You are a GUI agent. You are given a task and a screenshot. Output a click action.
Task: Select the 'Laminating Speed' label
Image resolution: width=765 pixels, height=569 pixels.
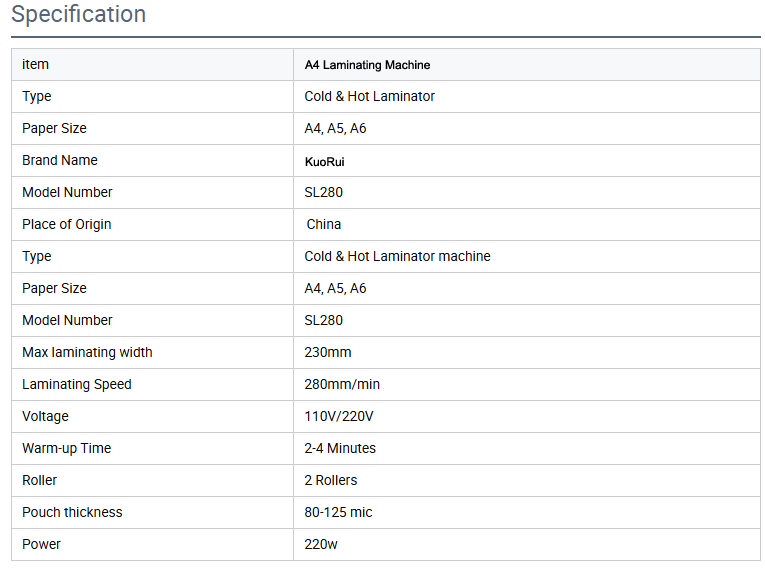tap(77, 385)
